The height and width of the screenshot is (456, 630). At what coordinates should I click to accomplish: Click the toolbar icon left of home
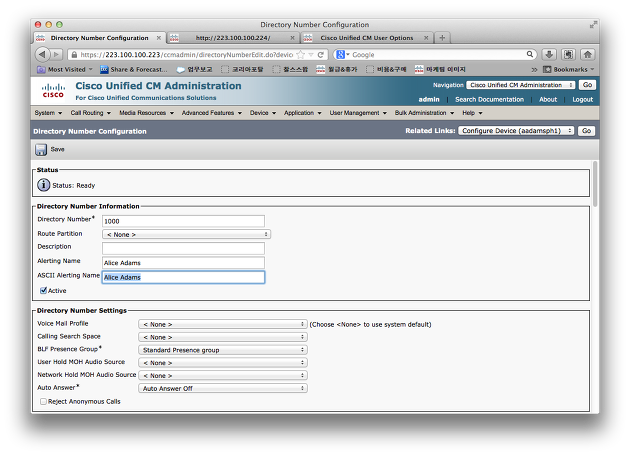[568, 54]
